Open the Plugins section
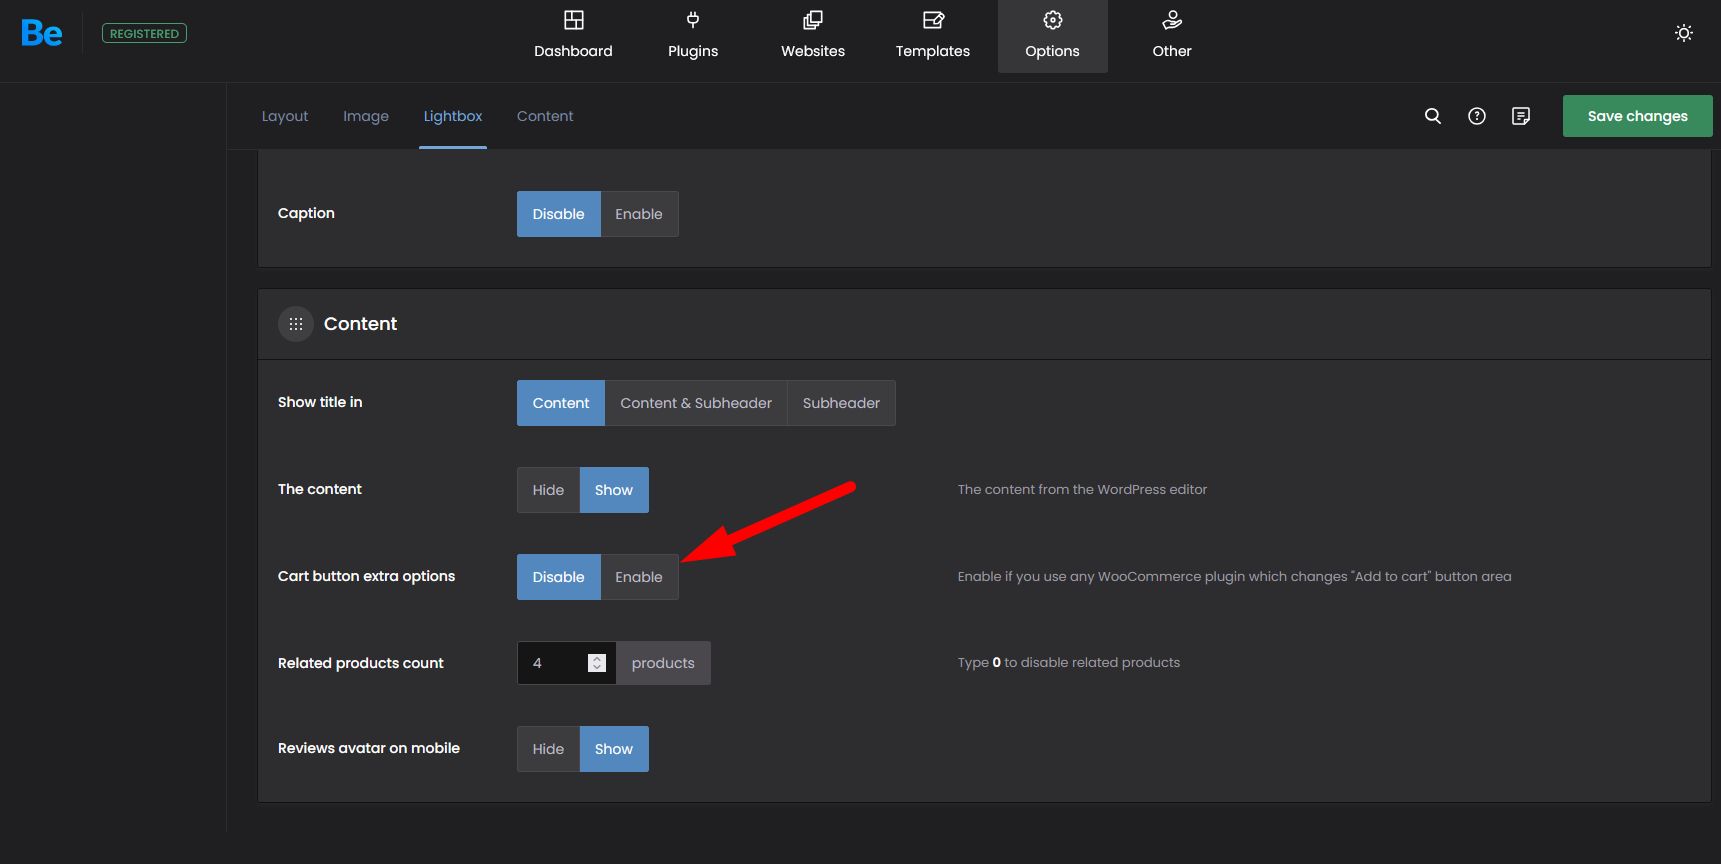The width and height of the screenshot is (1721, 864). click(x=693, y=36)
